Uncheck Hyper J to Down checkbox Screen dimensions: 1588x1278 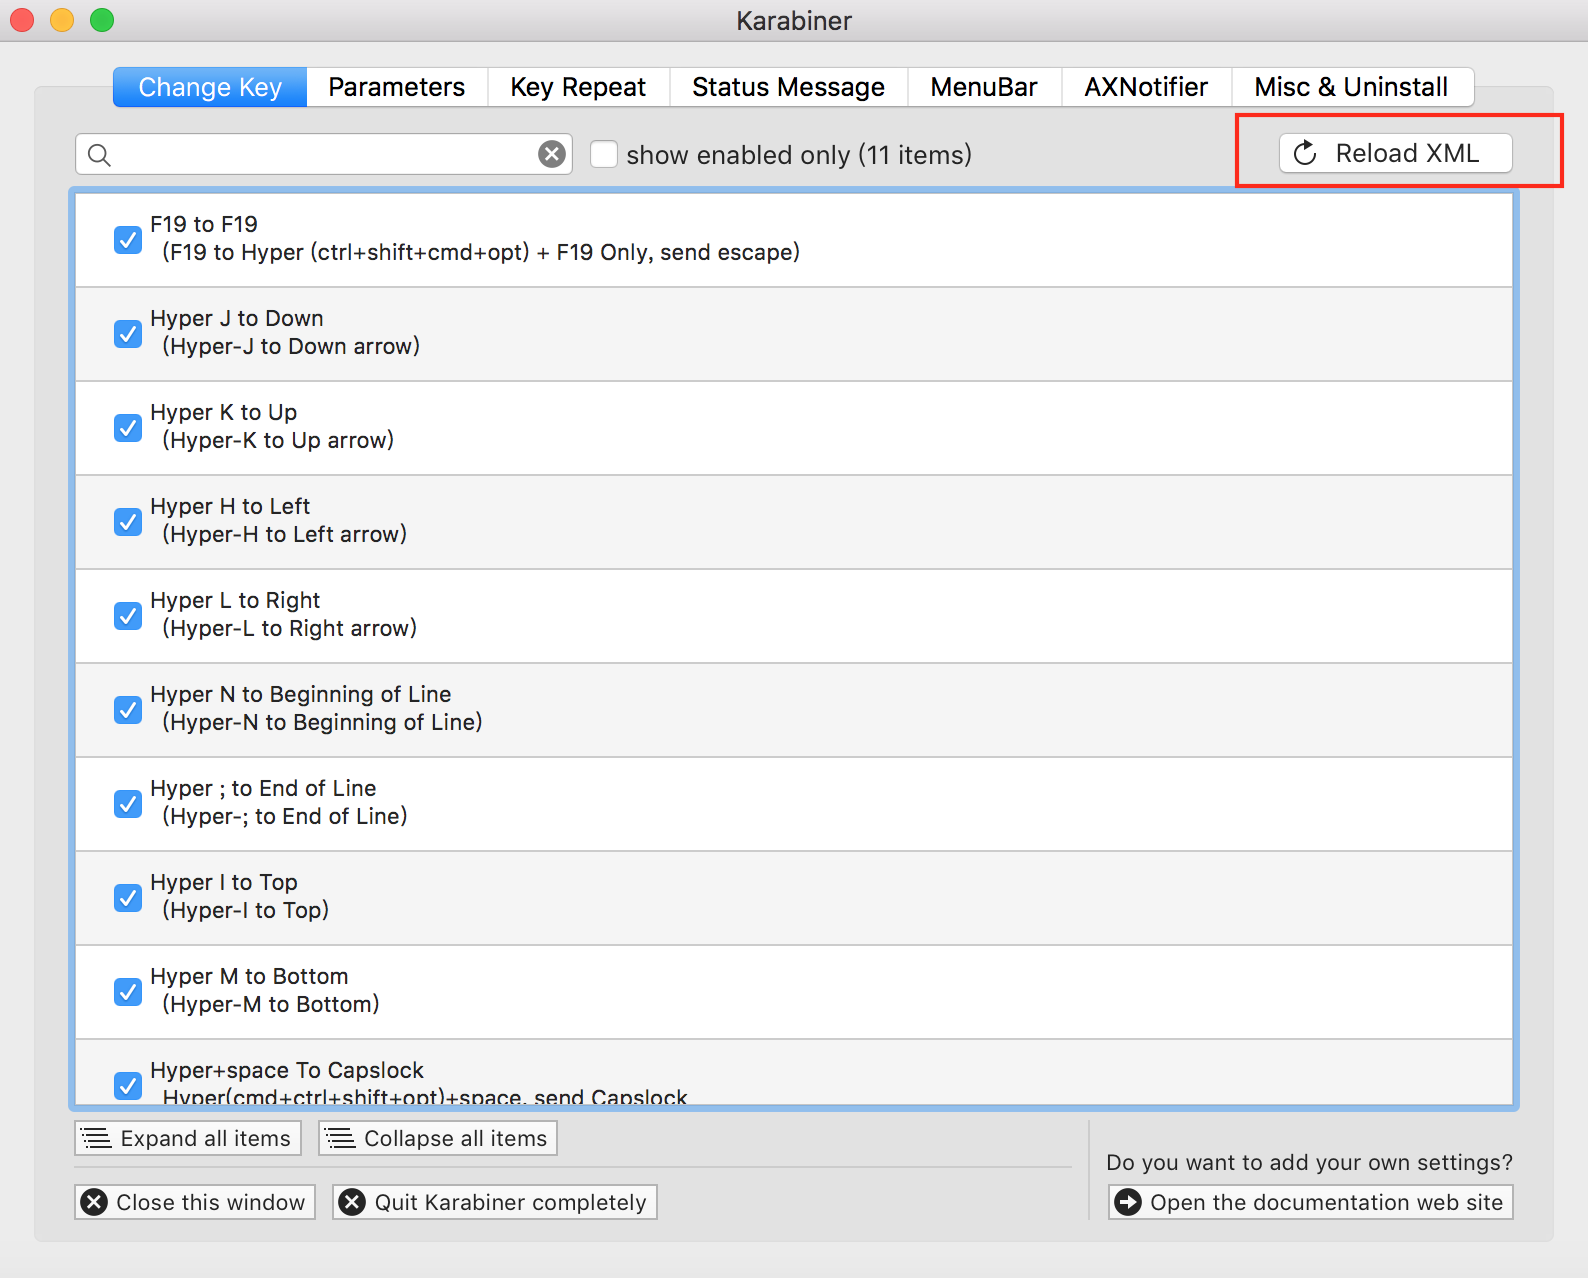click(x=128, y=334)
